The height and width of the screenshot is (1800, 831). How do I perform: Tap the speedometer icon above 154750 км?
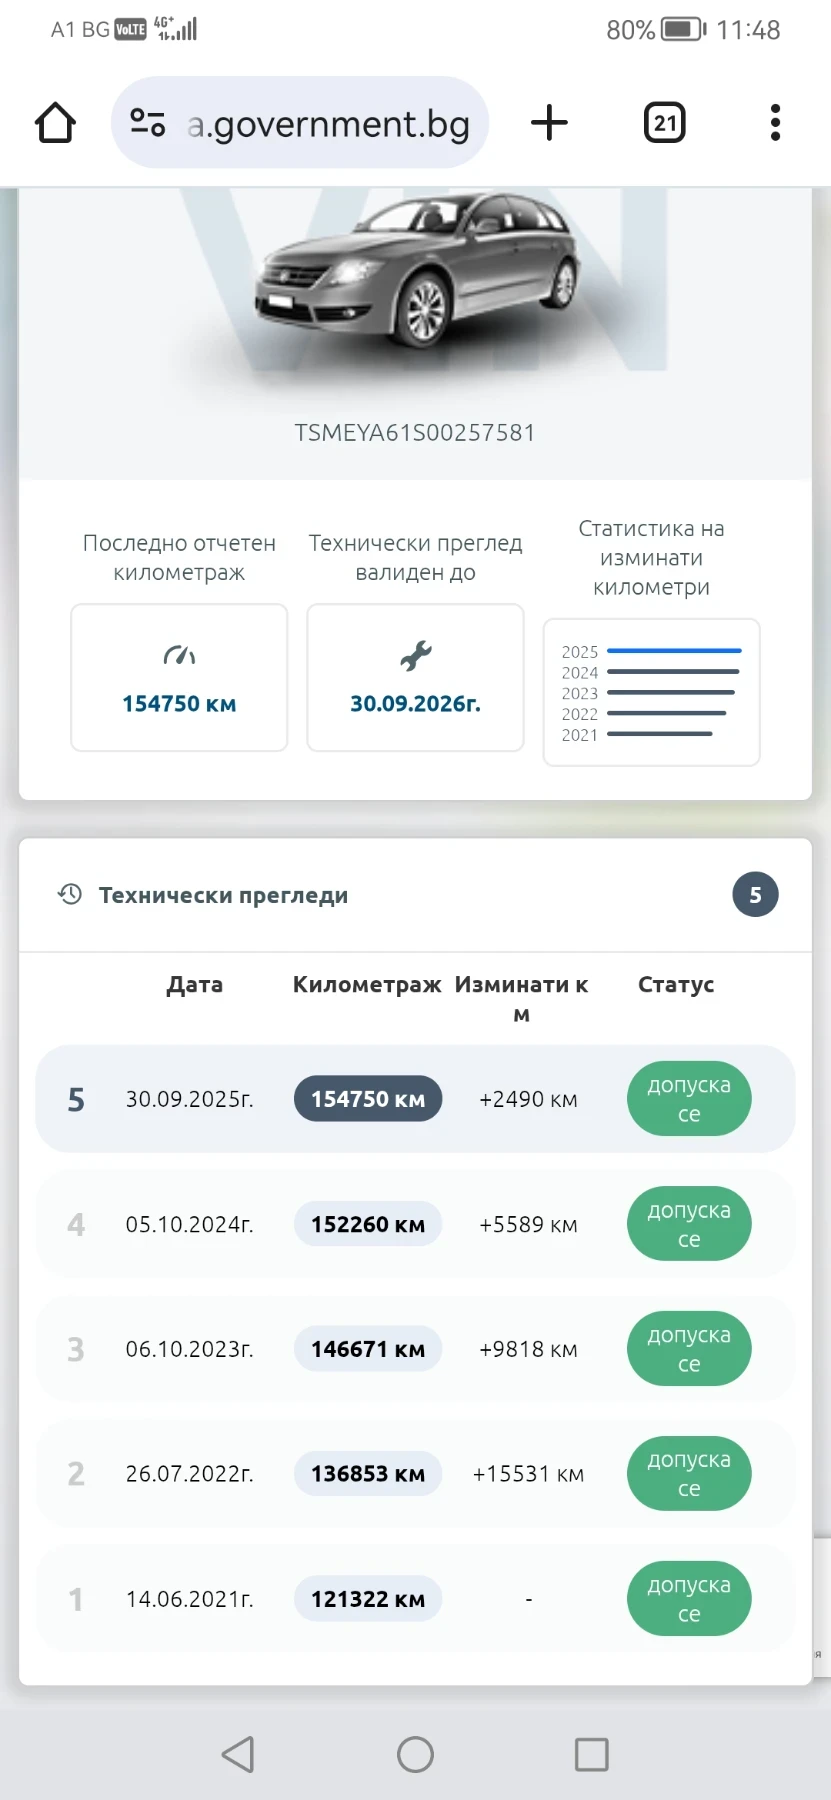179,656
